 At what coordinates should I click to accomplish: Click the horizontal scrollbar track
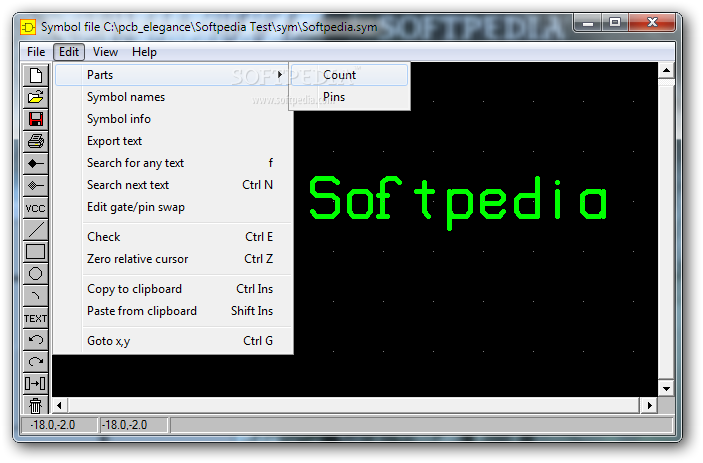354,406
